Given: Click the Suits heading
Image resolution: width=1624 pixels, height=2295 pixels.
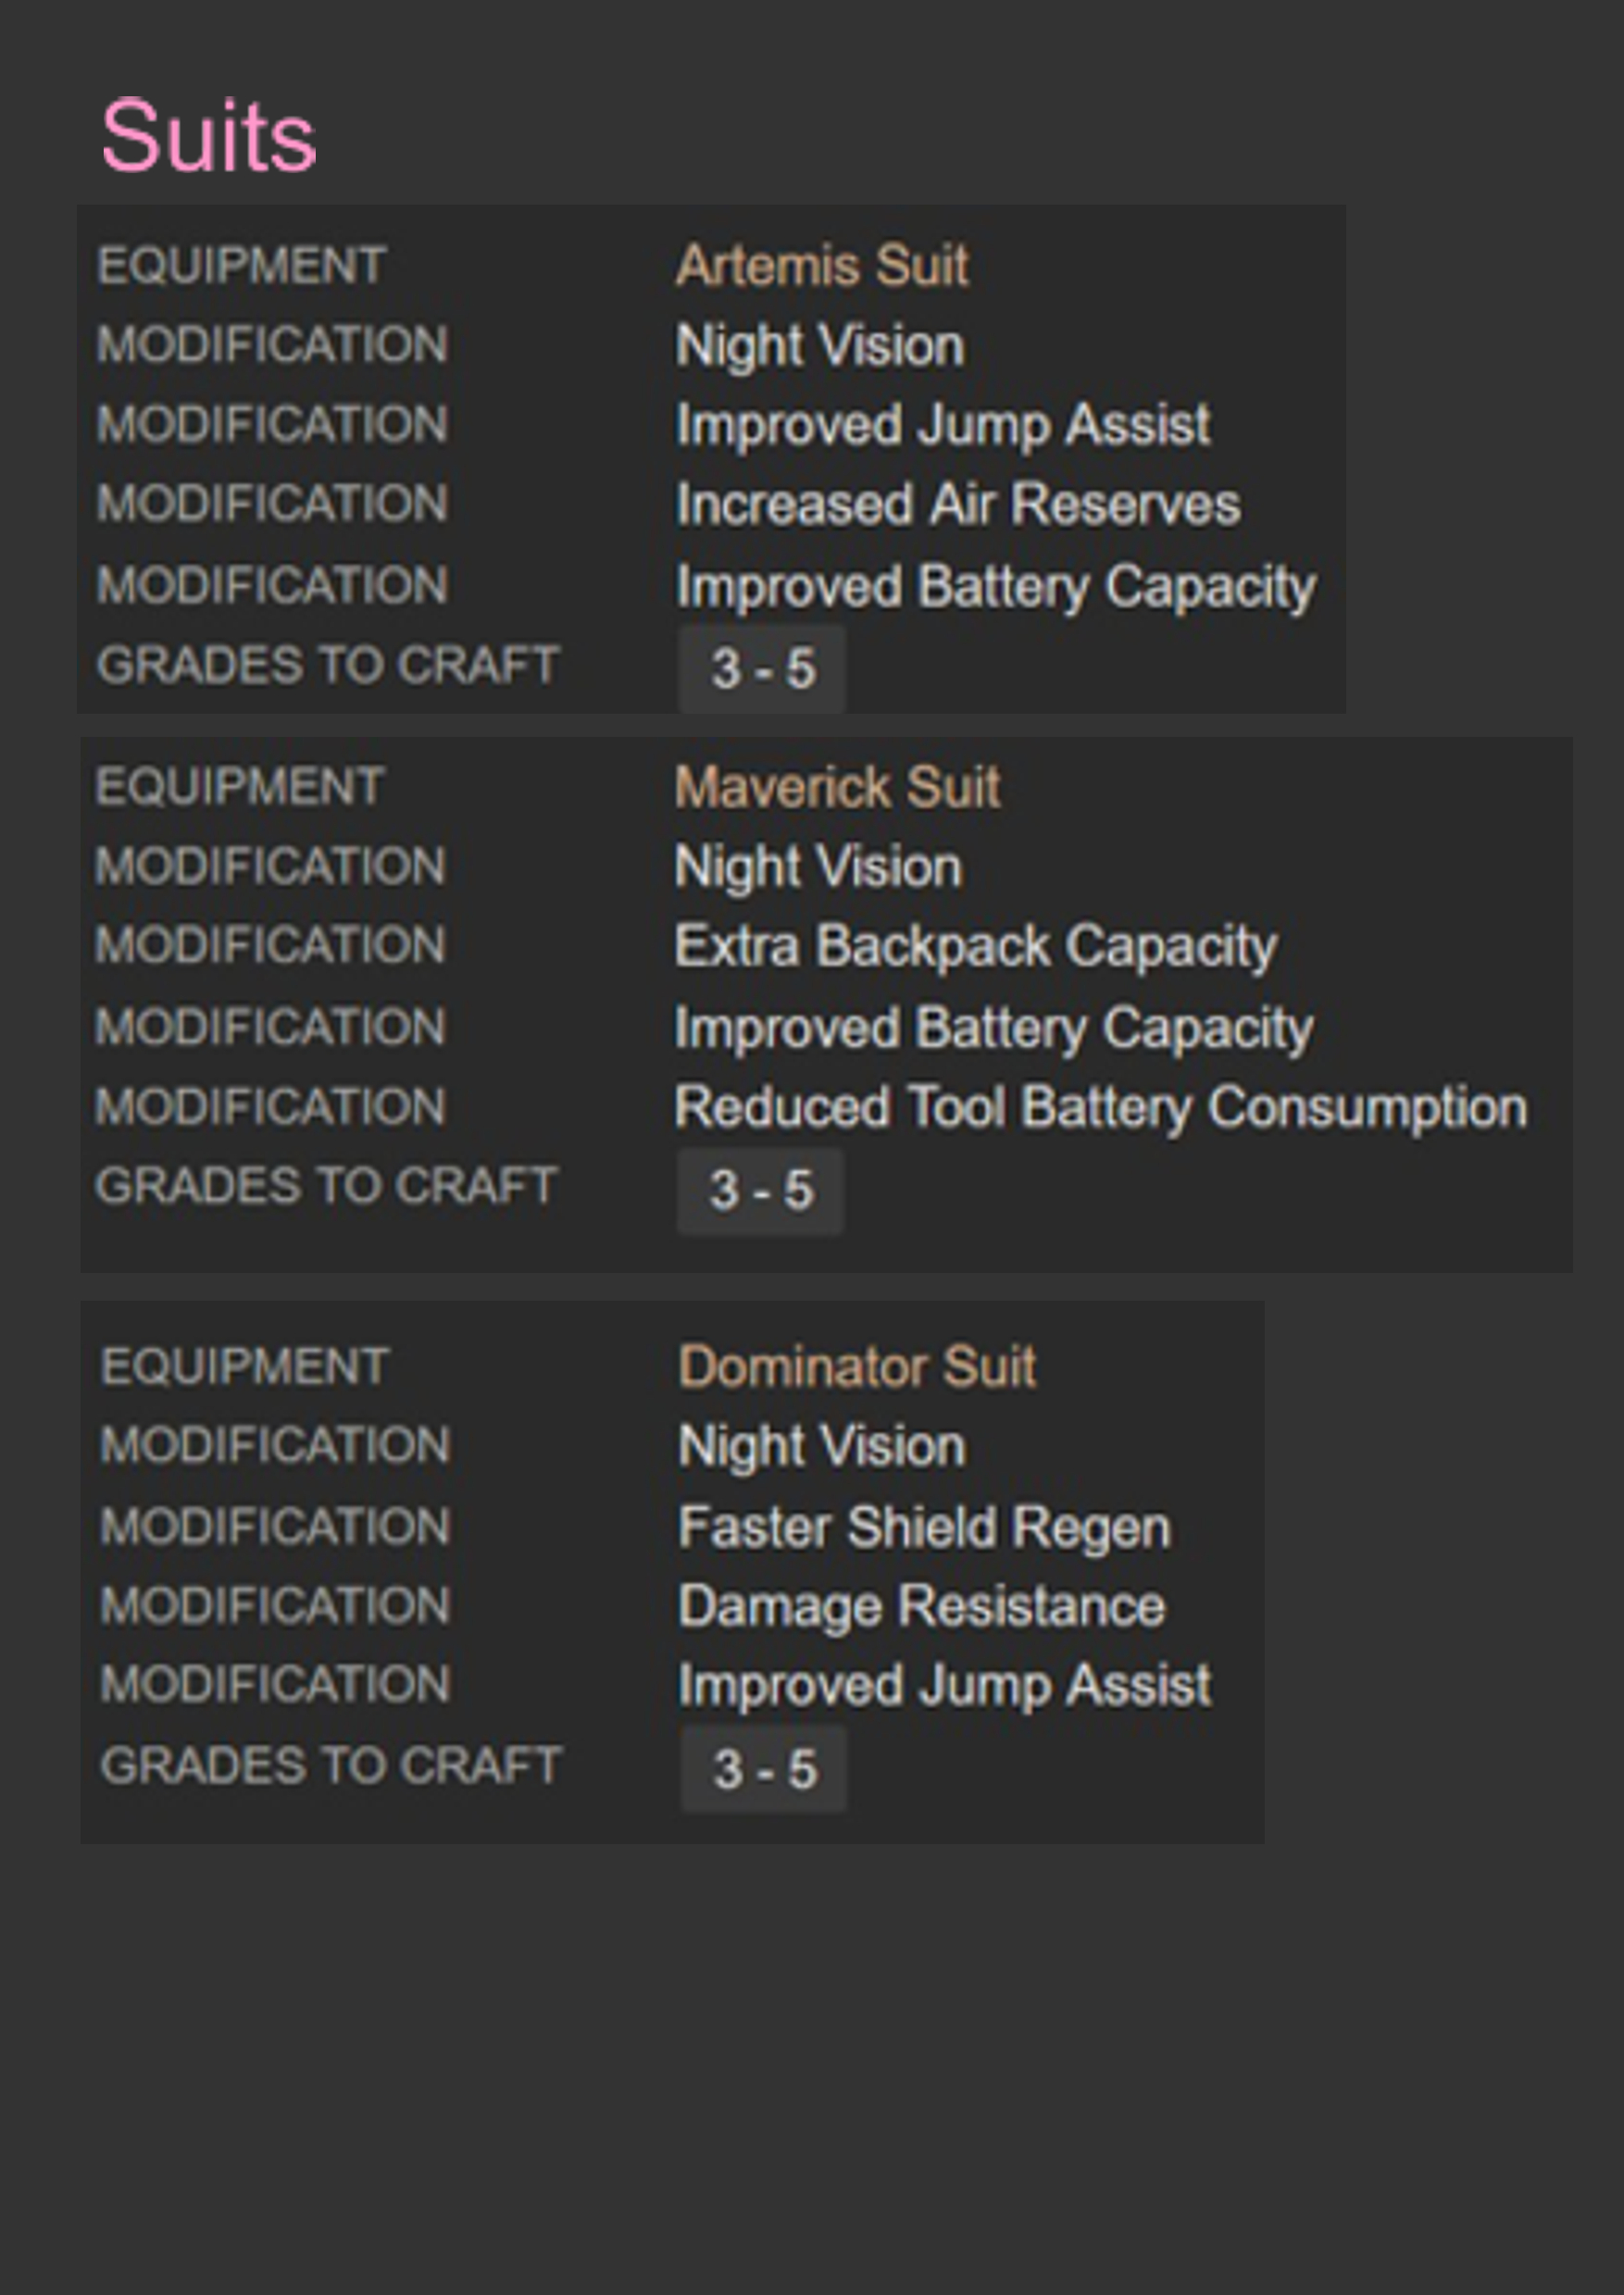Looking at the screenshot, I should (208, 136).
